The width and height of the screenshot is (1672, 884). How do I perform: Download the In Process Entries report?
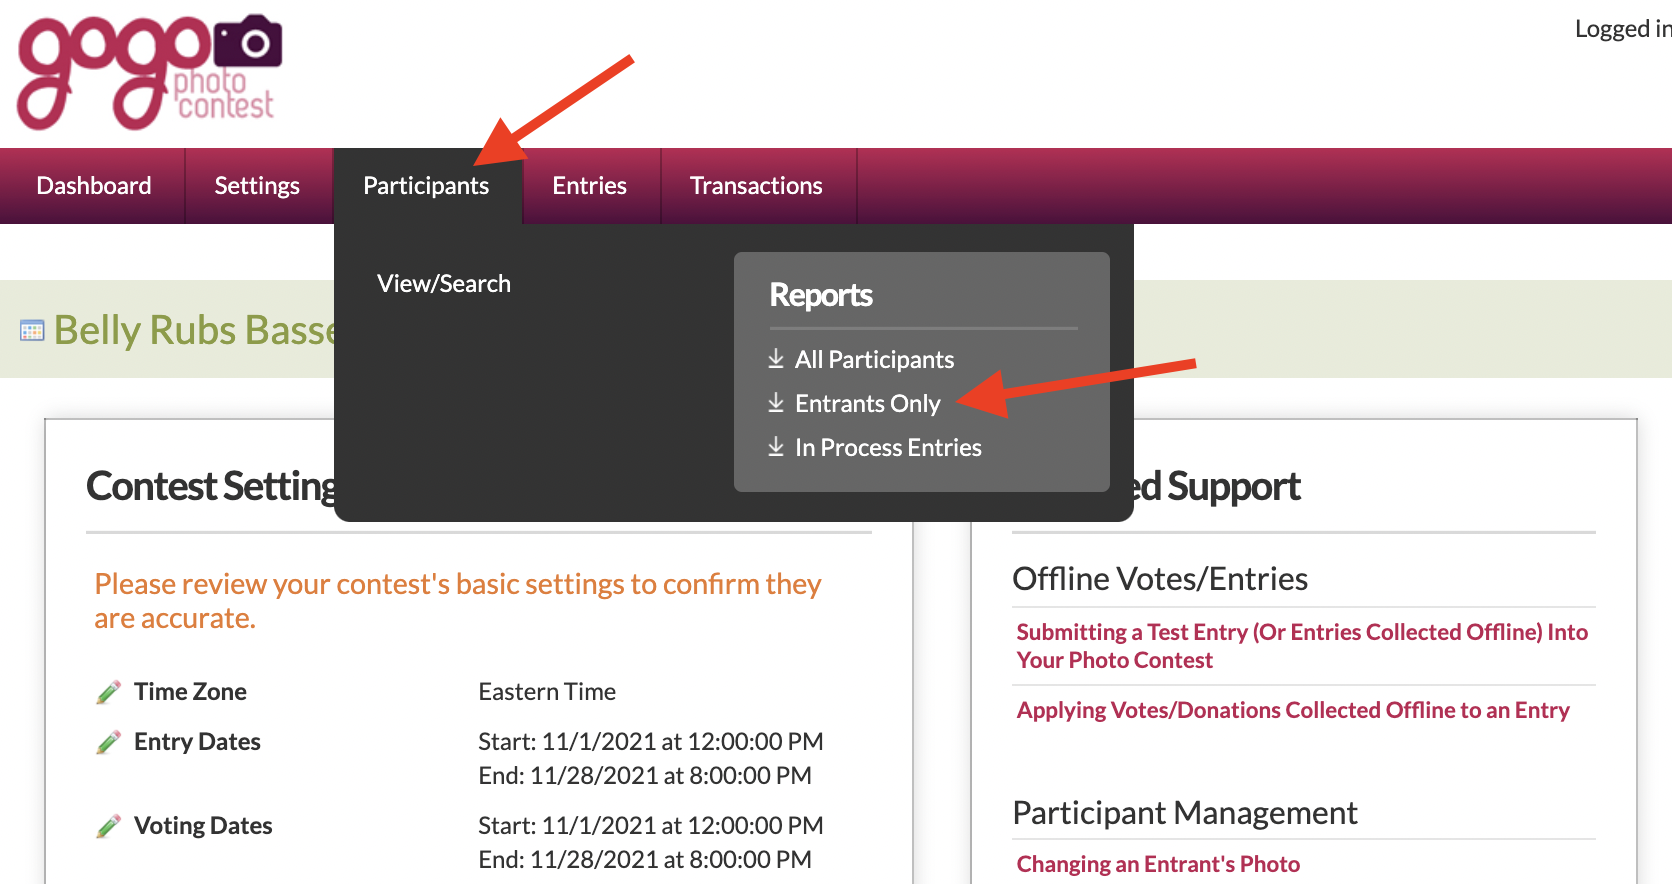click(888, 447)
